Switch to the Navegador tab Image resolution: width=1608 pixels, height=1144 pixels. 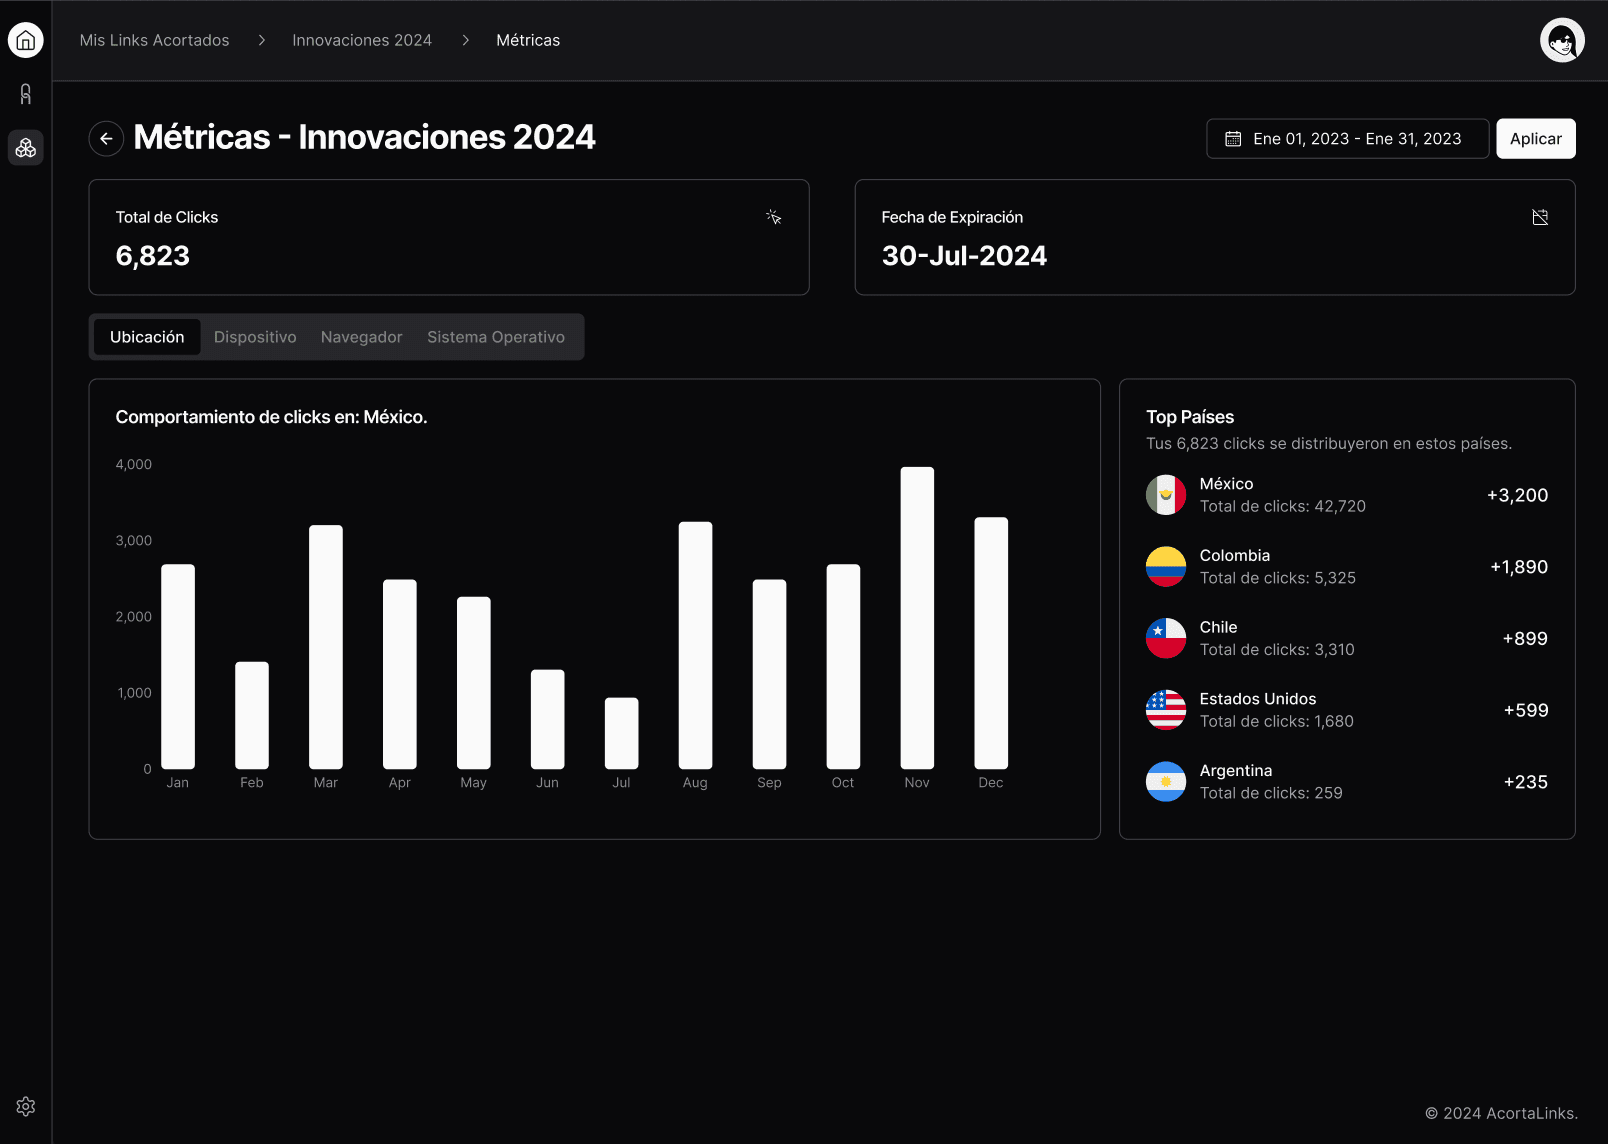click(x=361, y=337)
